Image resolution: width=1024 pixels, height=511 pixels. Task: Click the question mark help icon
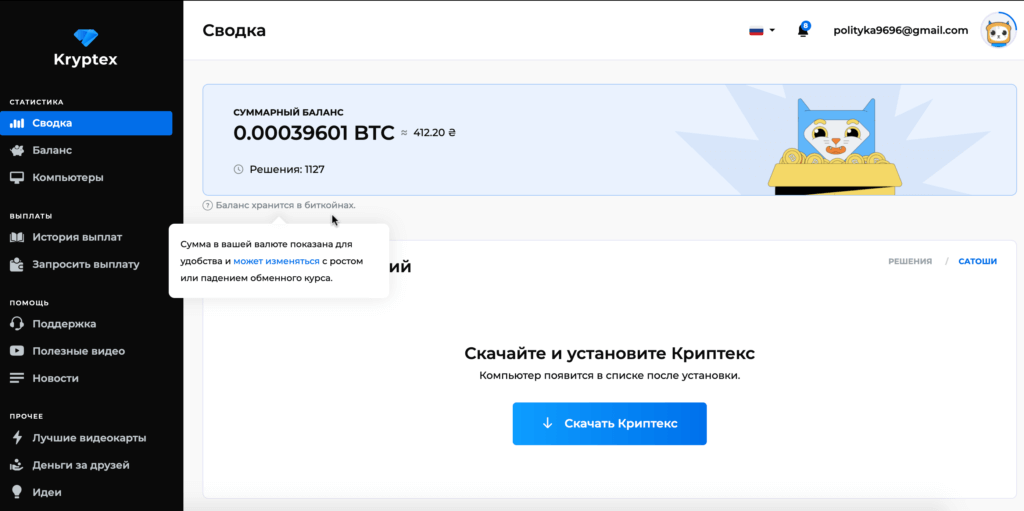208,205
